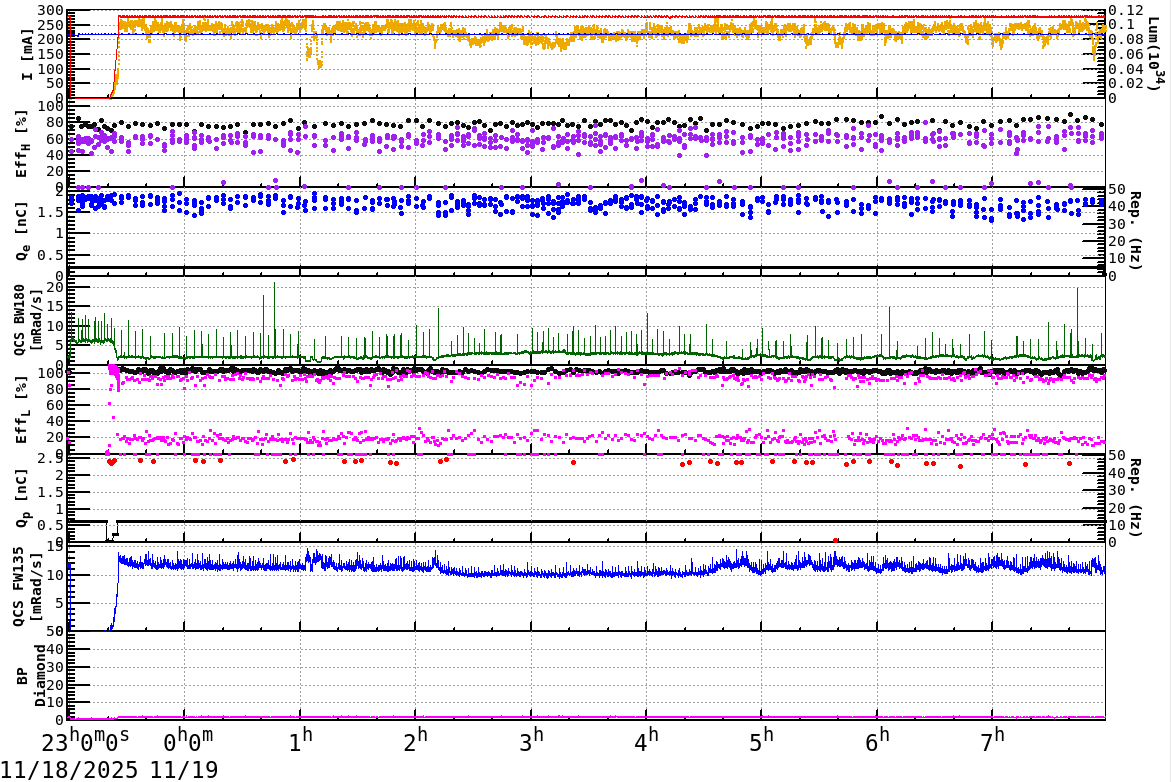
Task: Click the '7h' time axis label
Action: point(993,742)
